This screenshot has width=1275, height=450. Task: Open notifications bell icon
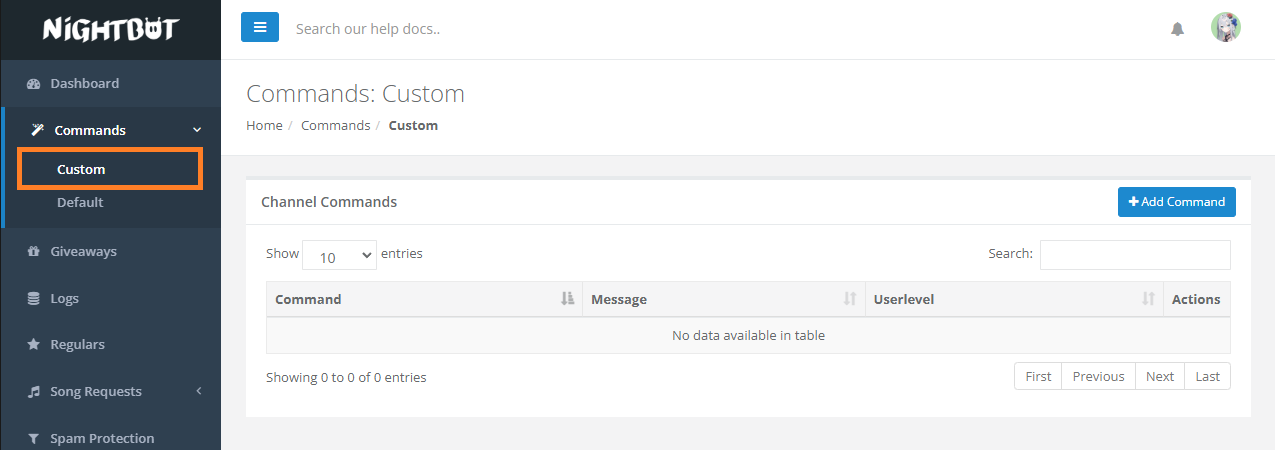1177,29
